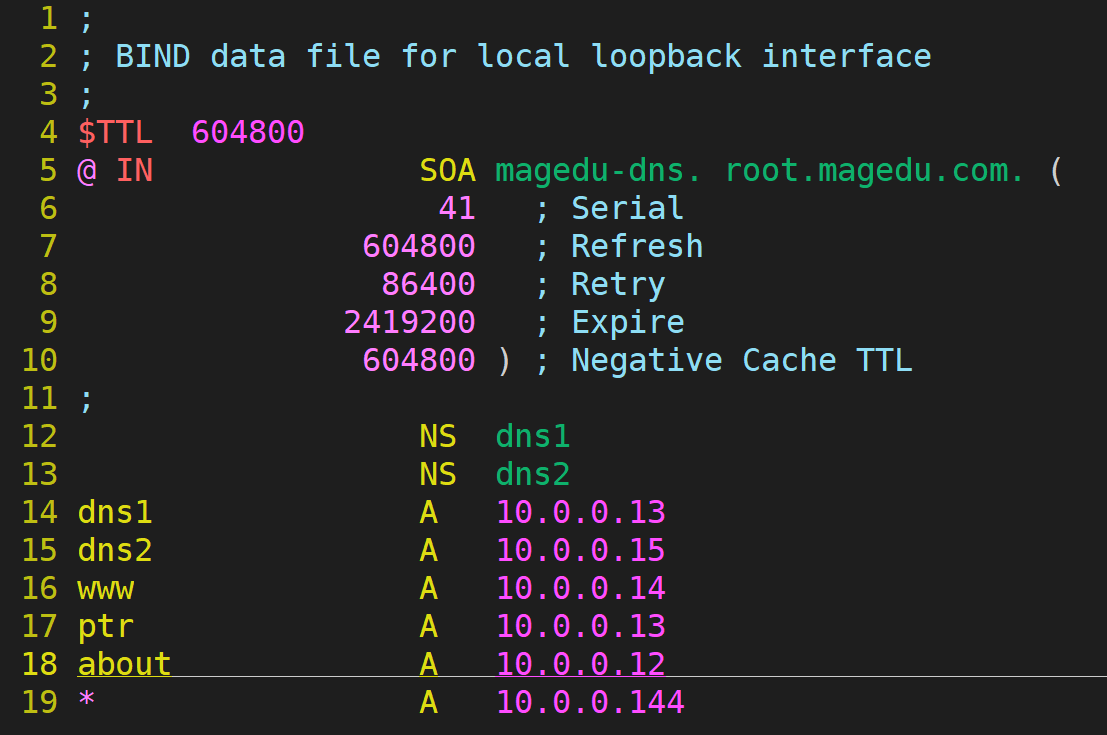Select IP address 10.0.0.144

point(590,703)
